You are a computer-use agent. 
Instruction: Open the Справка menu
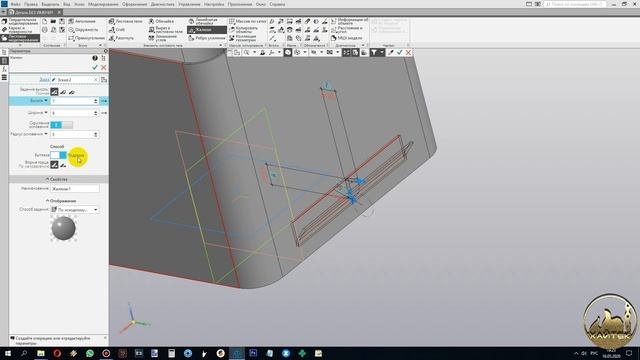point(277,4)
